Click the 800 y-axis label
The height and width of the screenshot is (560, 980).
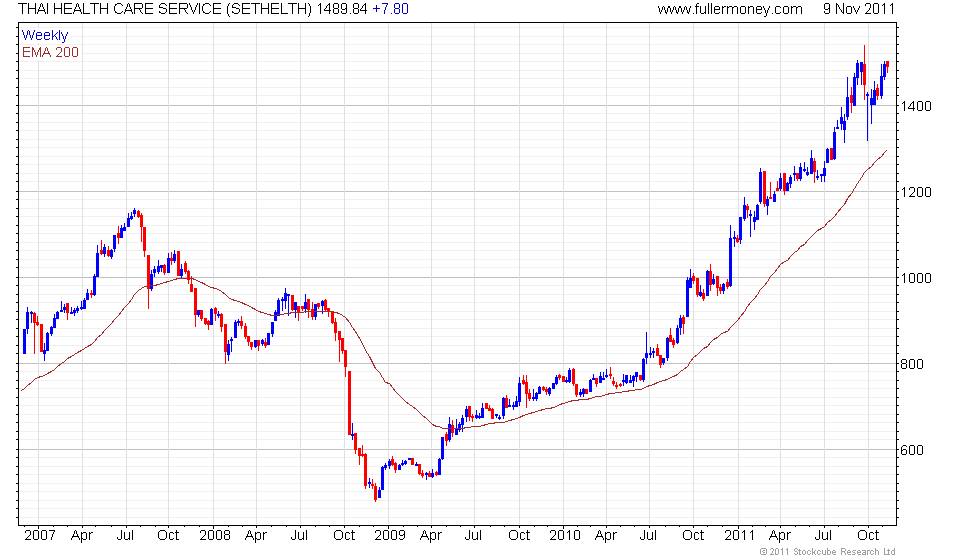coord(912,364)
